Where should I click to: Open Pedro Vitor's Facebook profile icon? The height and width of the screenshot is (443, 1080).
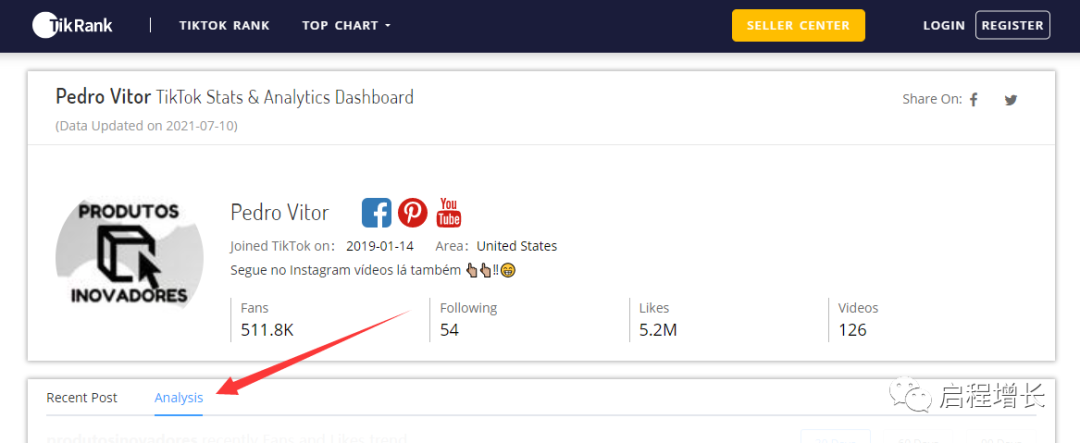tap(377, 213)
